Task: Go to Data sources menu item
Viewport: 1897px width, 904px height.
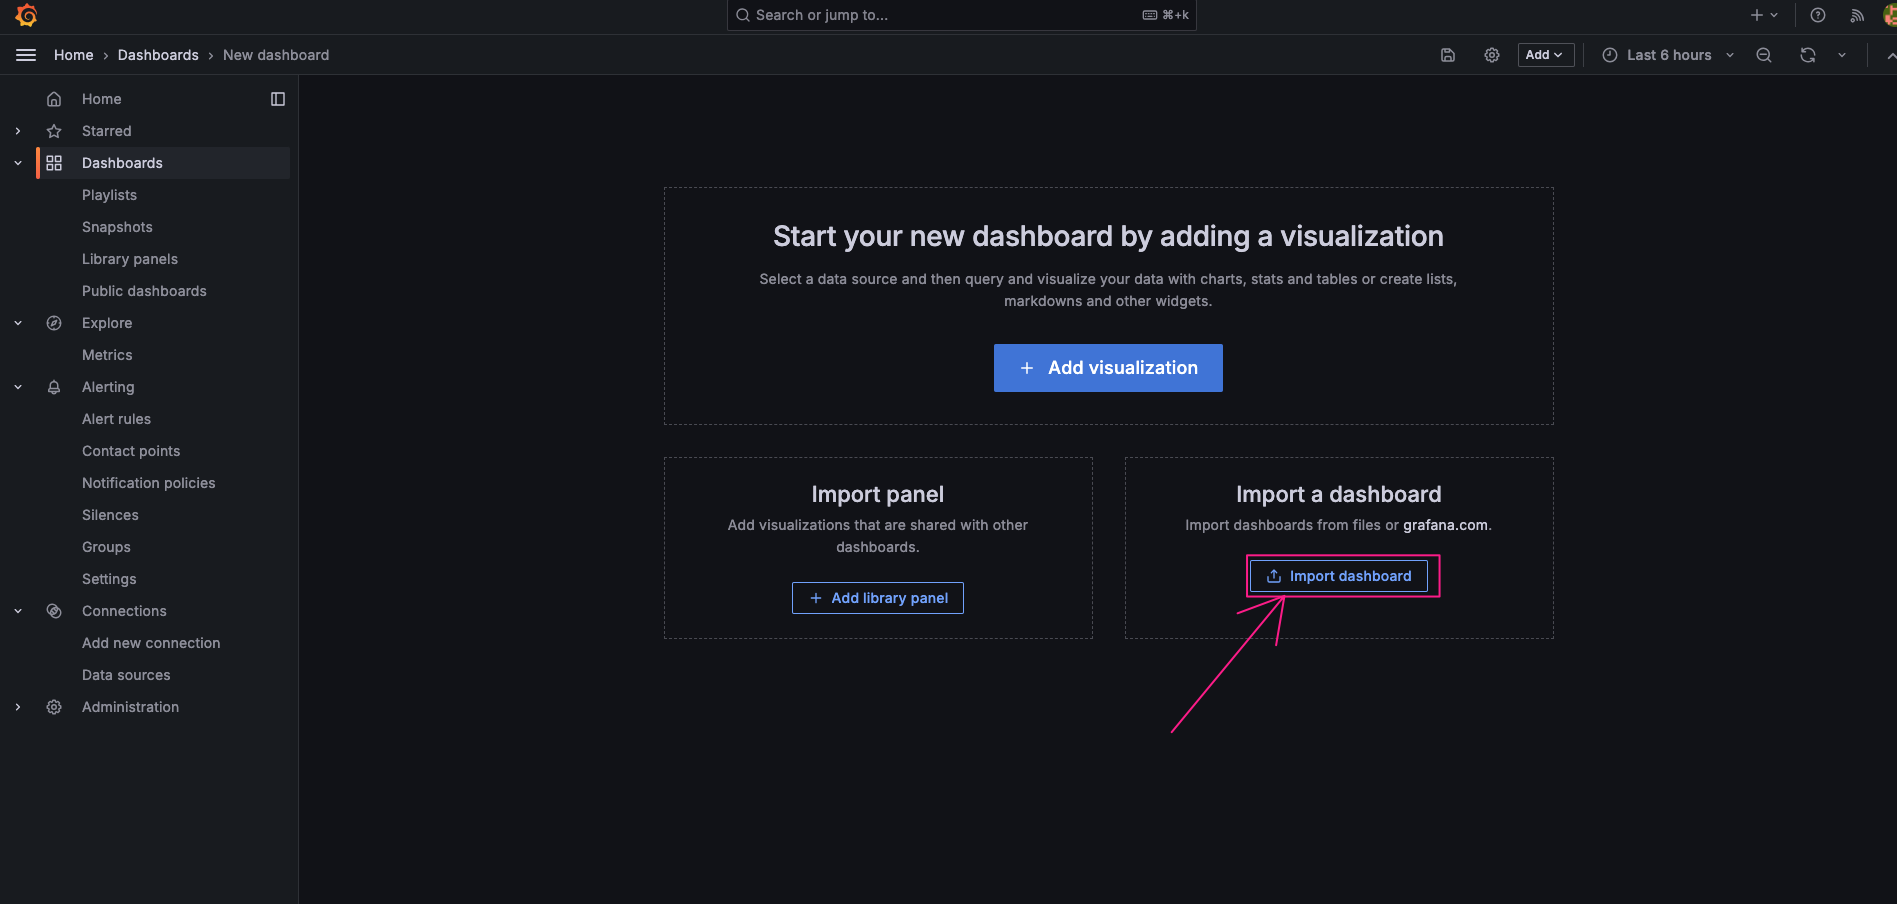Action: pos(126,675)
